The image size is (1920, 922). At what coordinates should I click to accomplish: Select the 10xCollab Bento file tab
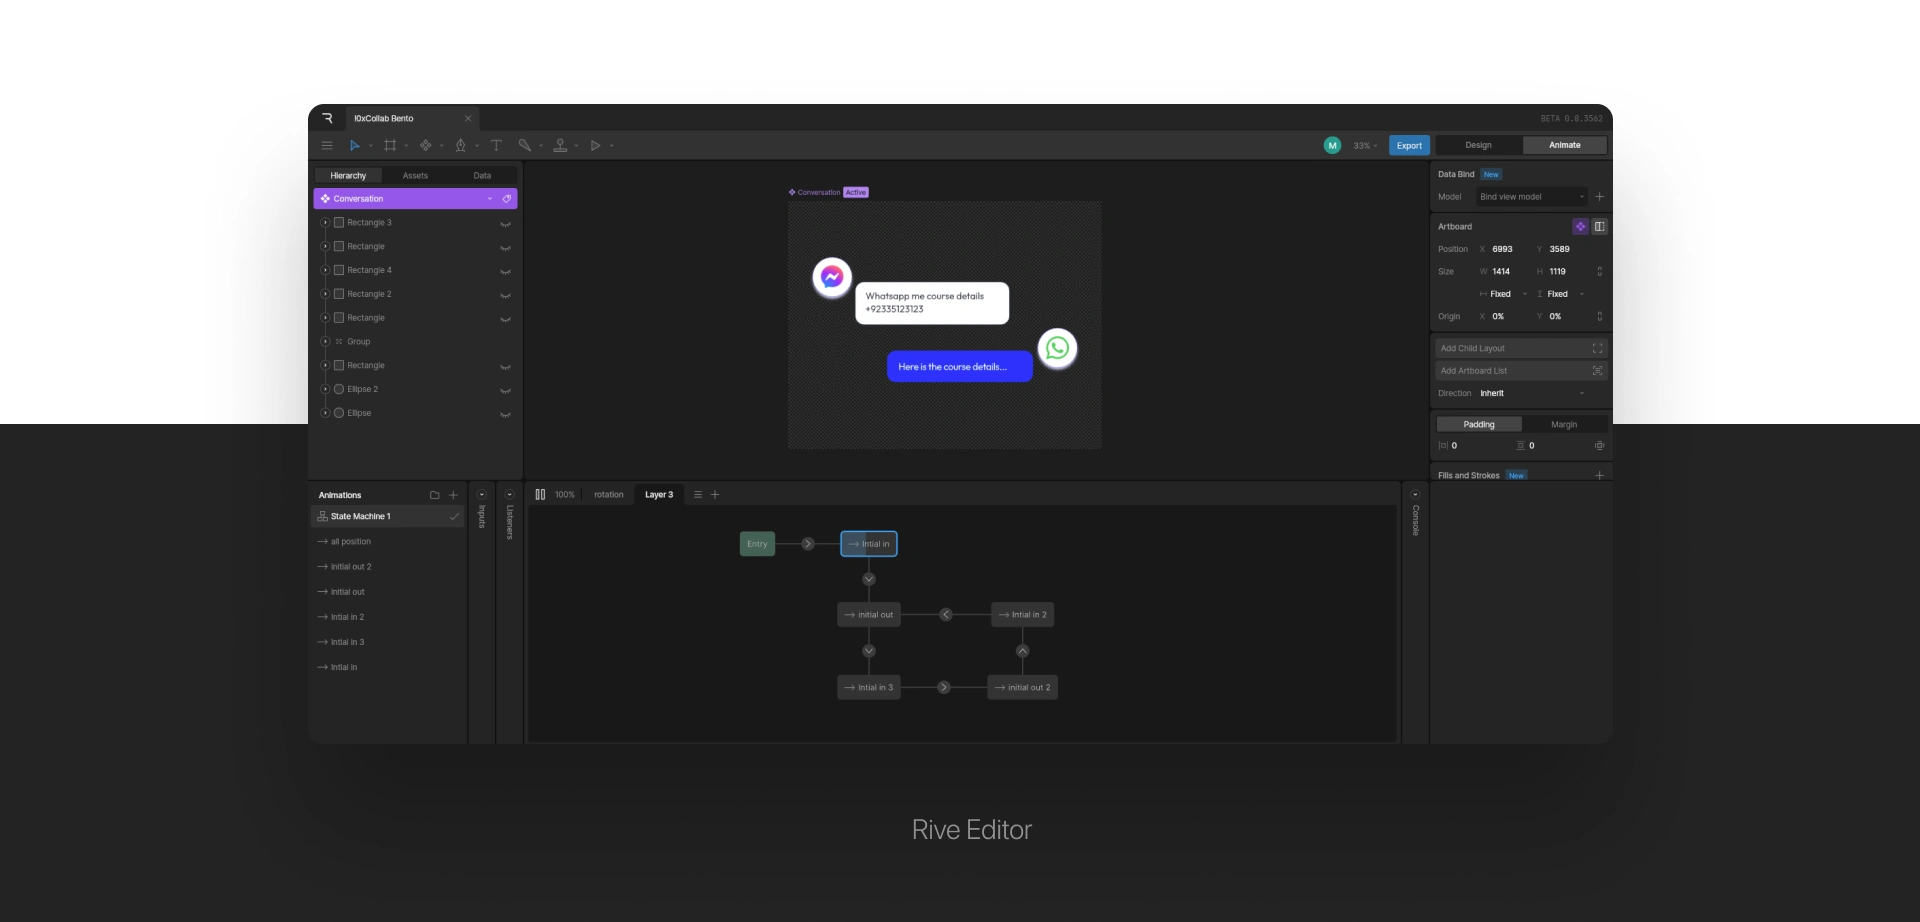[x=412, y=118]
